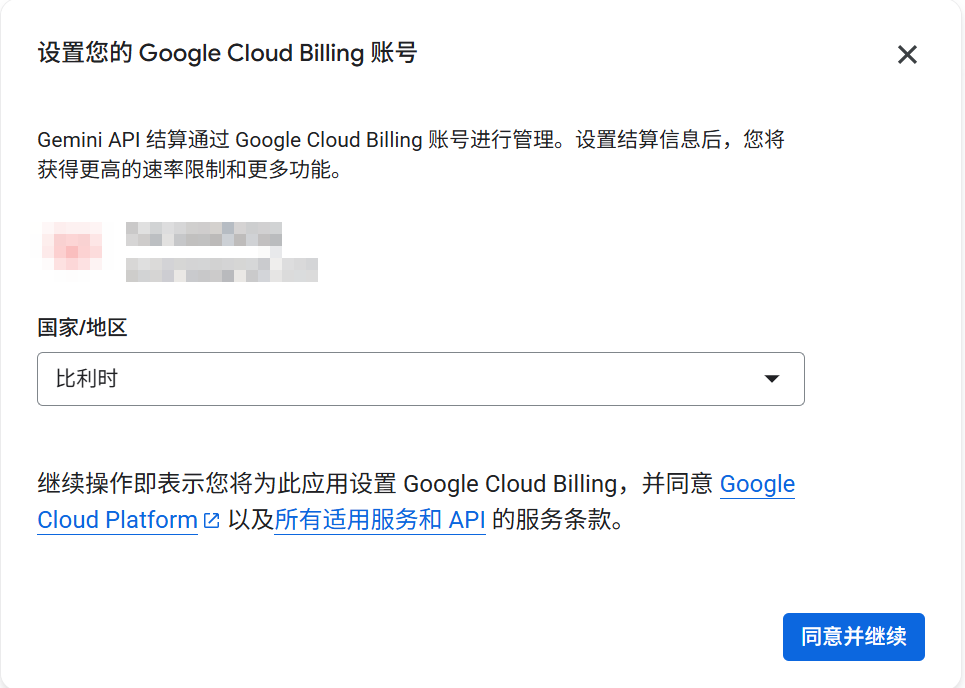This screenshot has width=965, height=688.
Task: Click the 同意并继续 button
Action: pos(854,637)
